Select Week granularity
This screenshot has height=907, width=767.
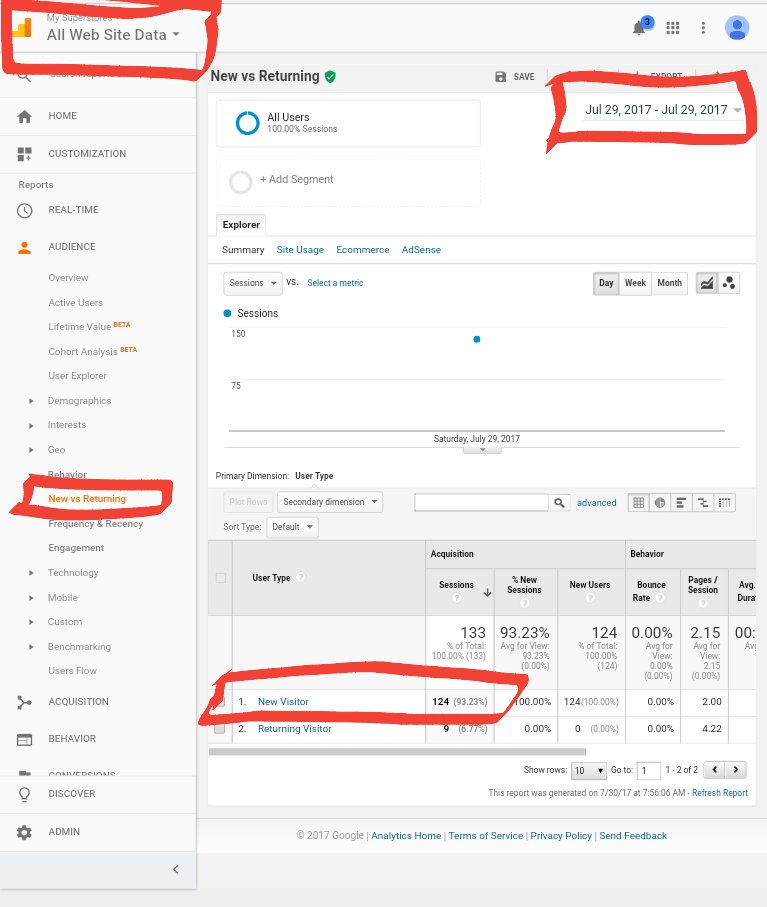pyautogui.click(x=635, y=283)
